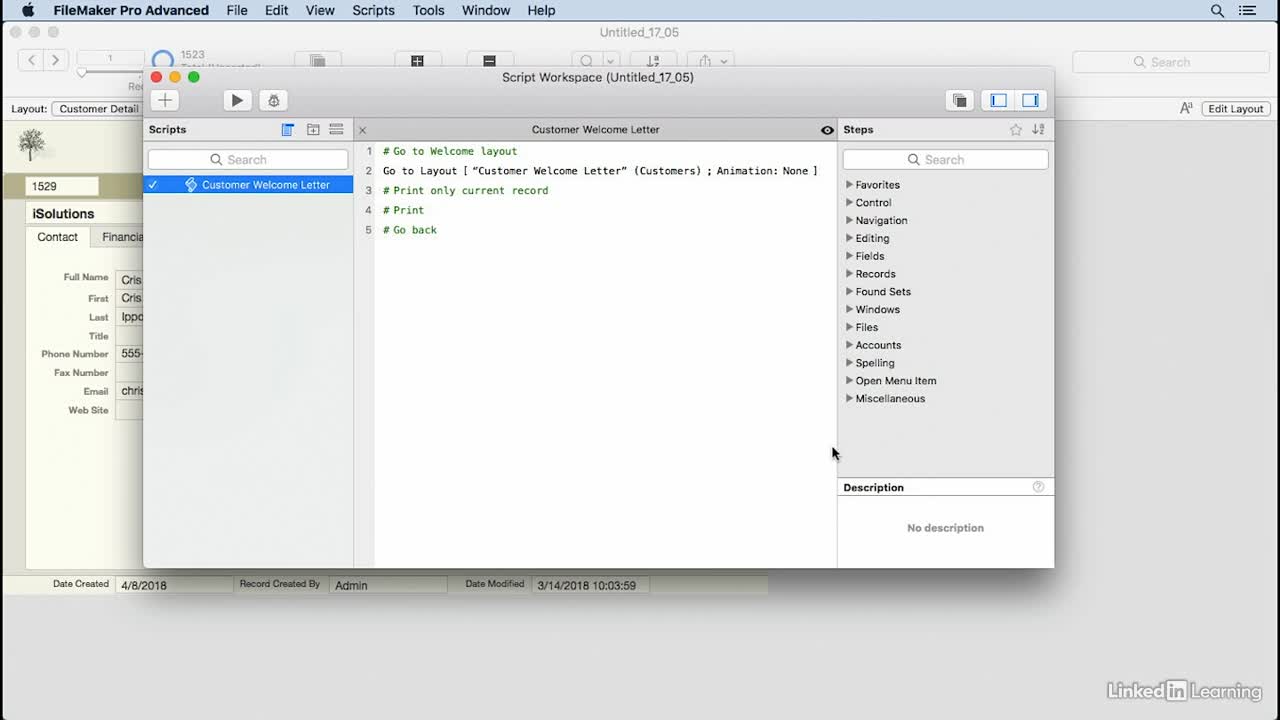Screen dimensions: 1280x720
Task: Open the script debugger bug icon
Action: coord(274,100)
